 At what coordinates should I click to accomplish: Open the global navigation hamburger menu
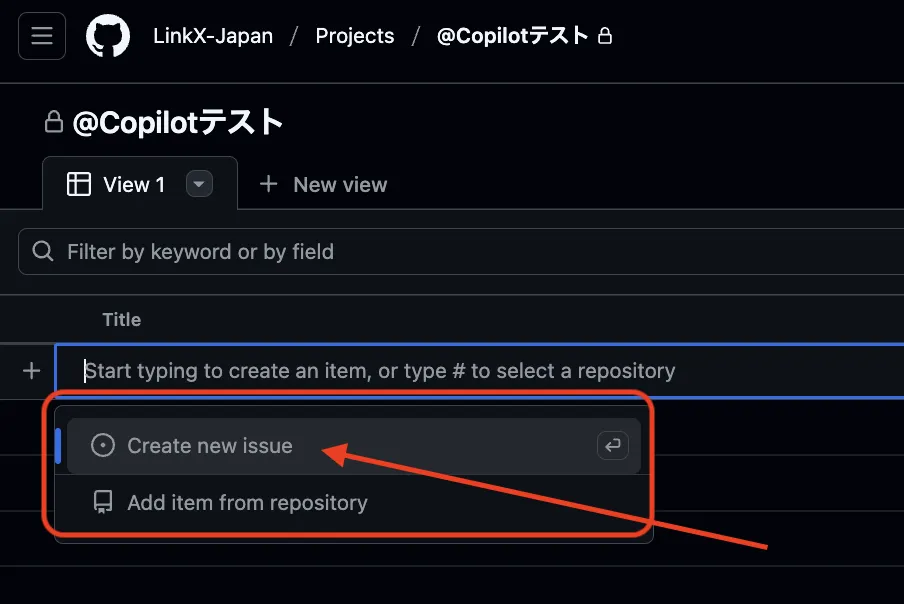click(41, 35)
